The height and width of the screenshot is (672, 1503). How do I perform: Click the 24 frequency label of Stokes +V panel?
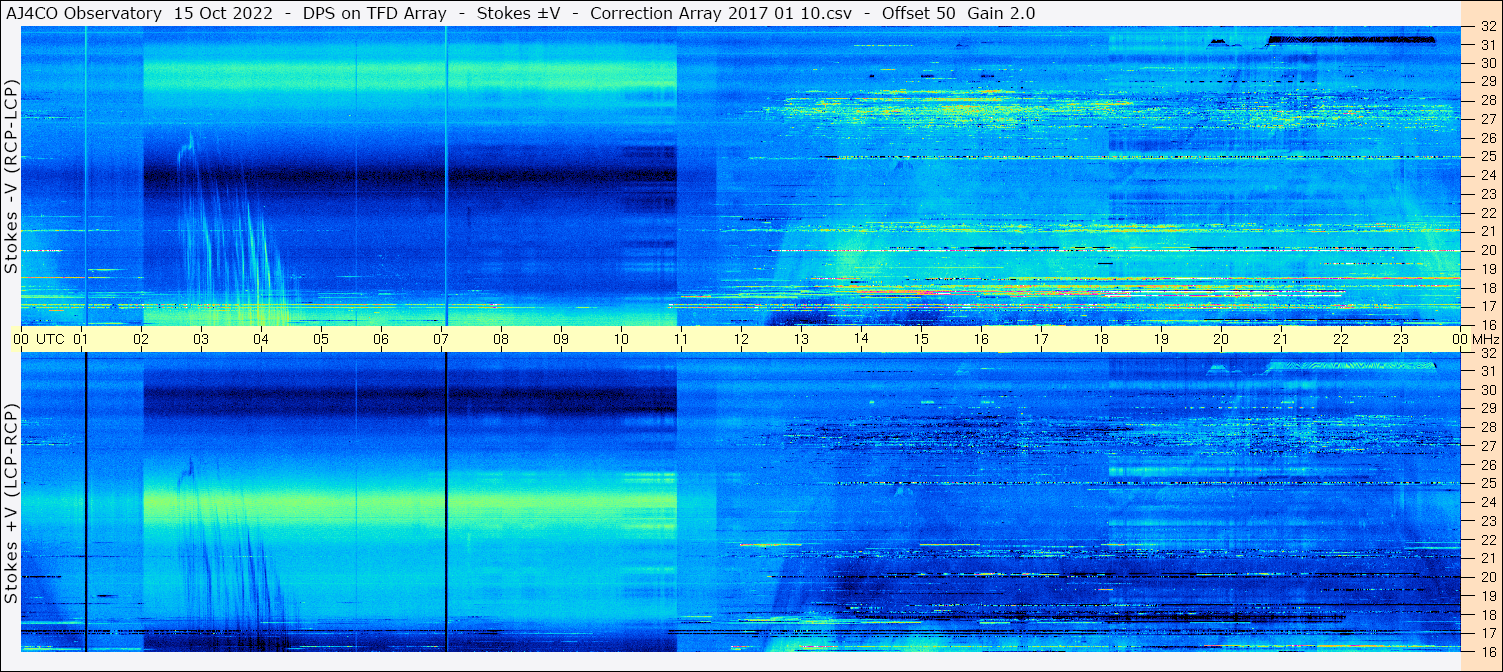point(1488,502)
